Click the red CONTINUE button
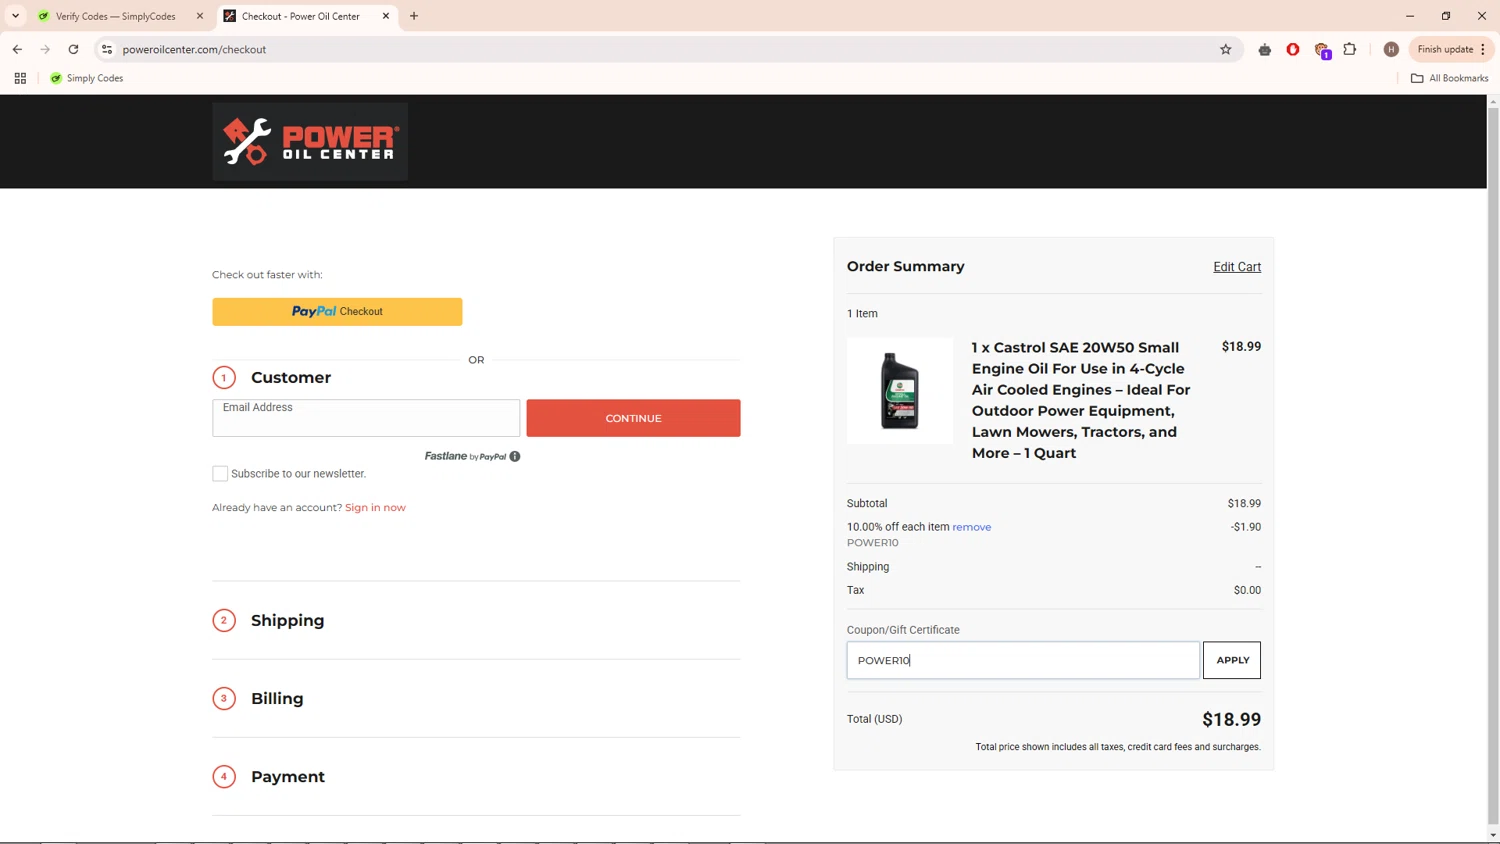Screen dimensions: 1500x844 [x=633, y=418]
